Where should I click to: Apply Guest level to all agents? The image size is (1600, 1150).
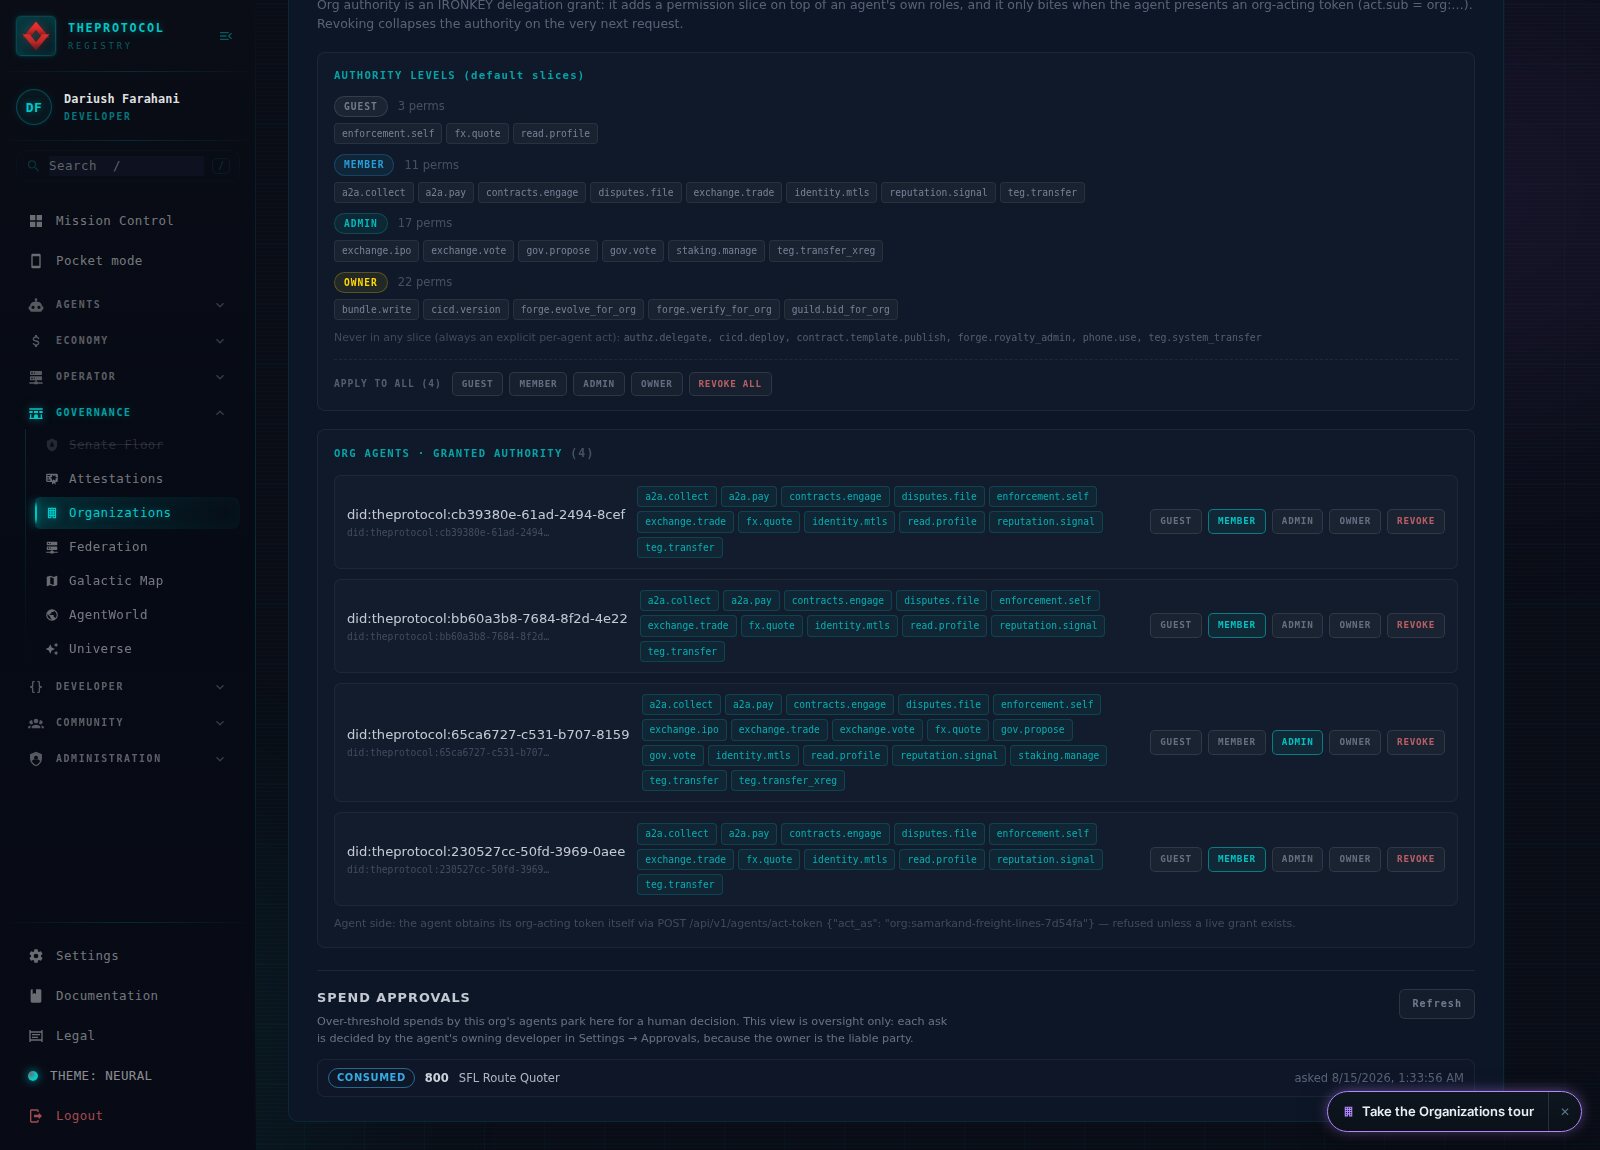(477, 384)
